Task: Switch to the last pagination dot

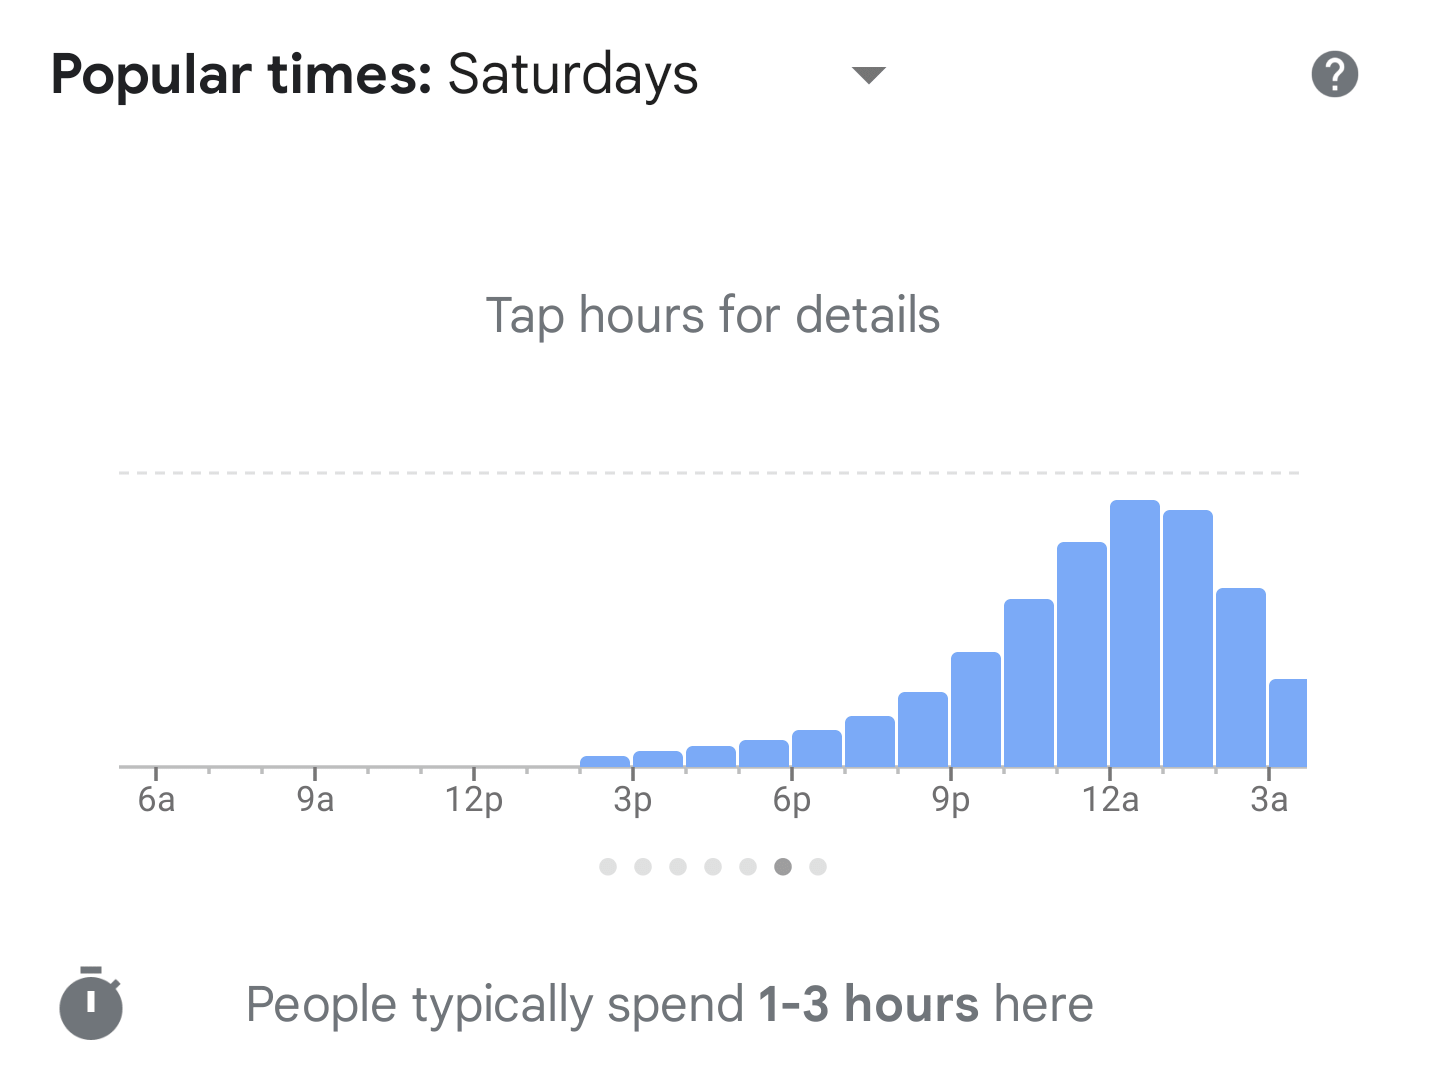Action: pos(818,866)
